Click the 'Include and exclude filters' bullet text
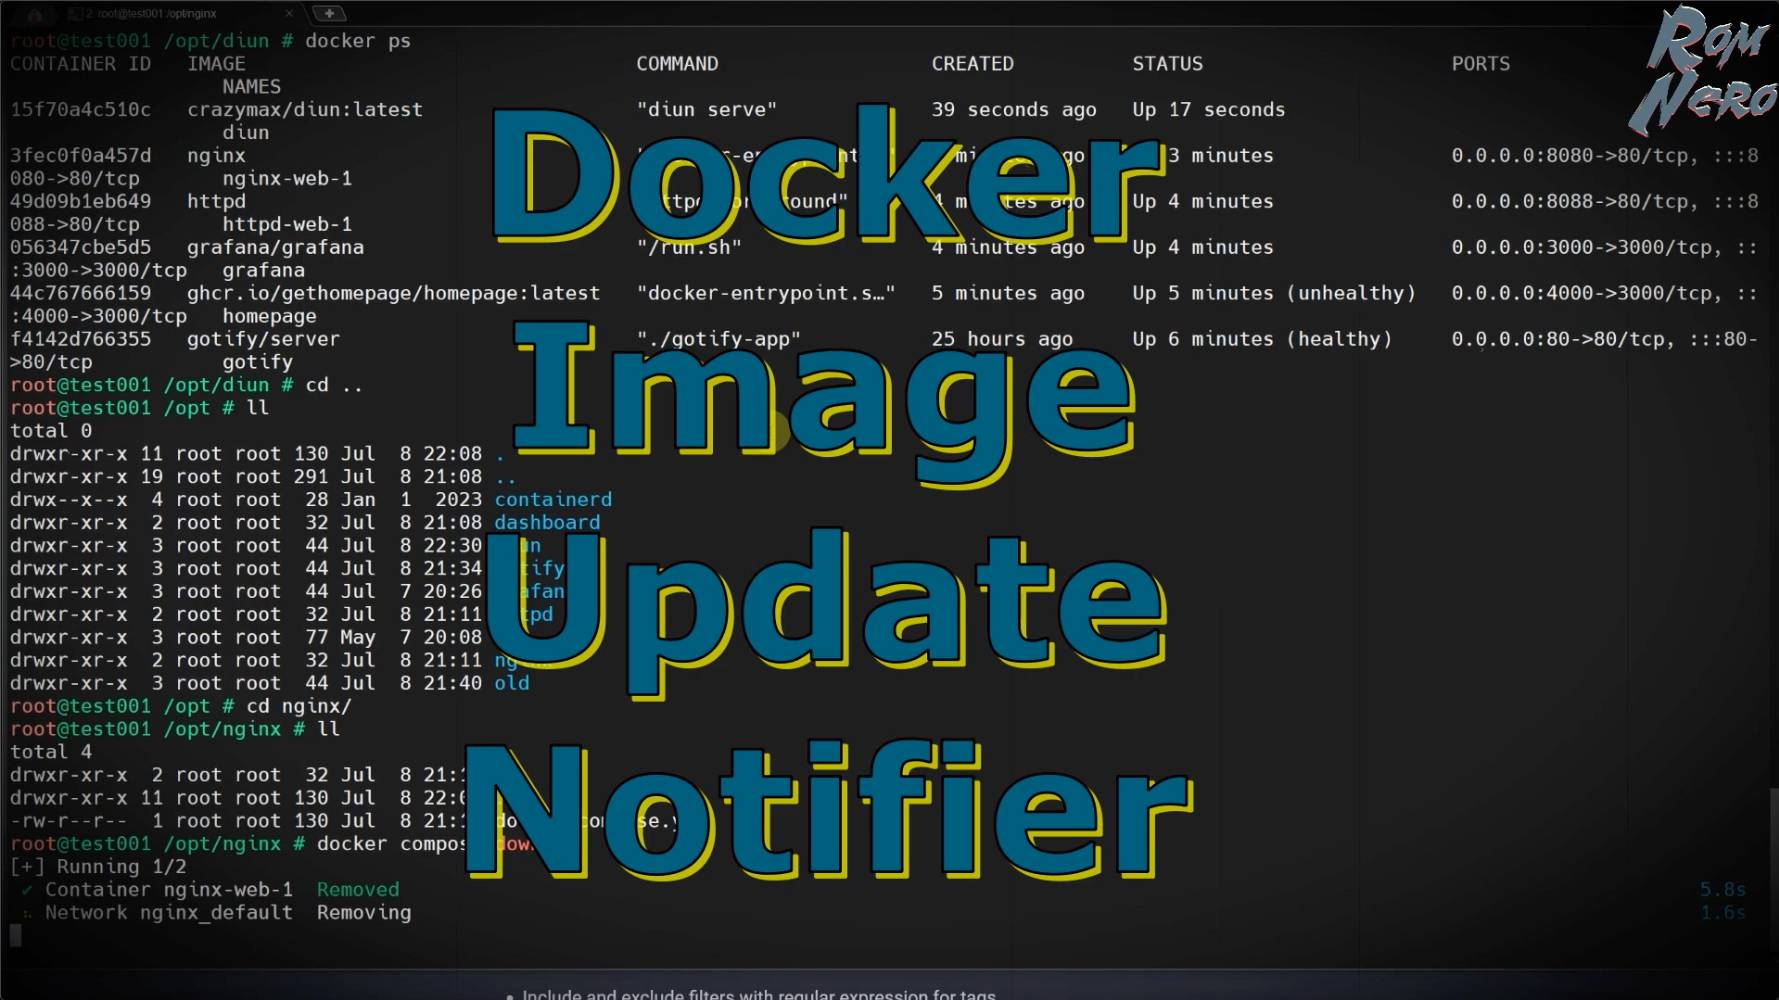Screen dimensions: 1779x1000 [x=759, y=994]
